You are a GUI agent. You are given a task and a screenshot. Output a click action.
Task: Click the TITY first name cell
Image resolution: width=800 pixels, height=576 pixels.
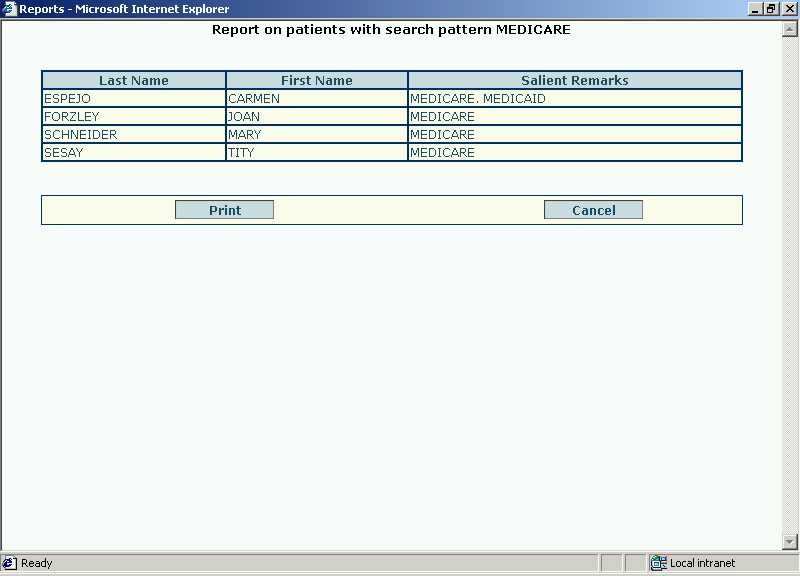click(317, 153)
